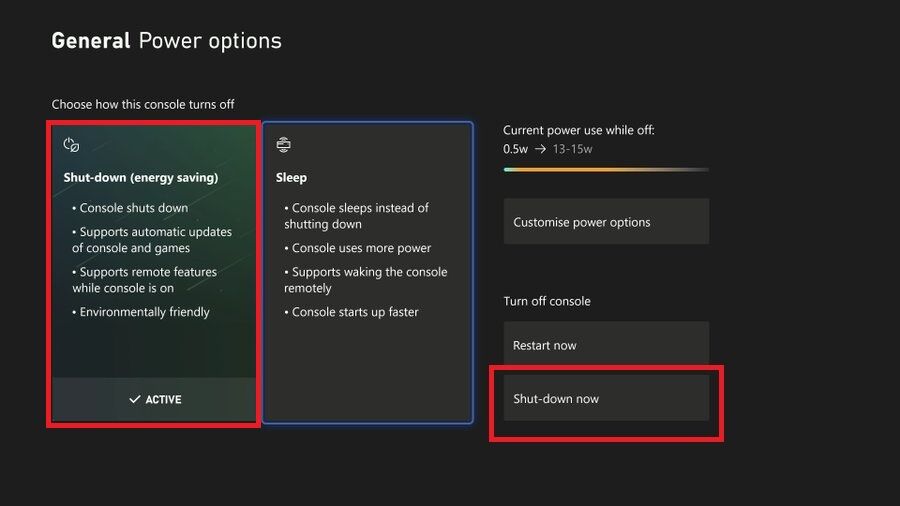Select the Shut-down (energy saving) option title
This screenshot has height=506, width=900.
(x=141, y=177)
